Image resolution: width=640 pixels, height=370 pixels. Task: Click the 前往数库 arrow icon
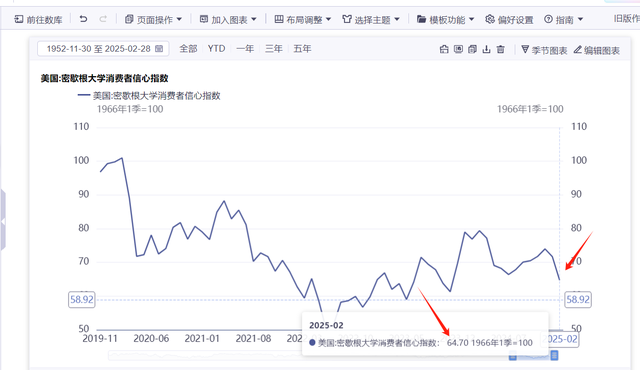tap(18, 19)
